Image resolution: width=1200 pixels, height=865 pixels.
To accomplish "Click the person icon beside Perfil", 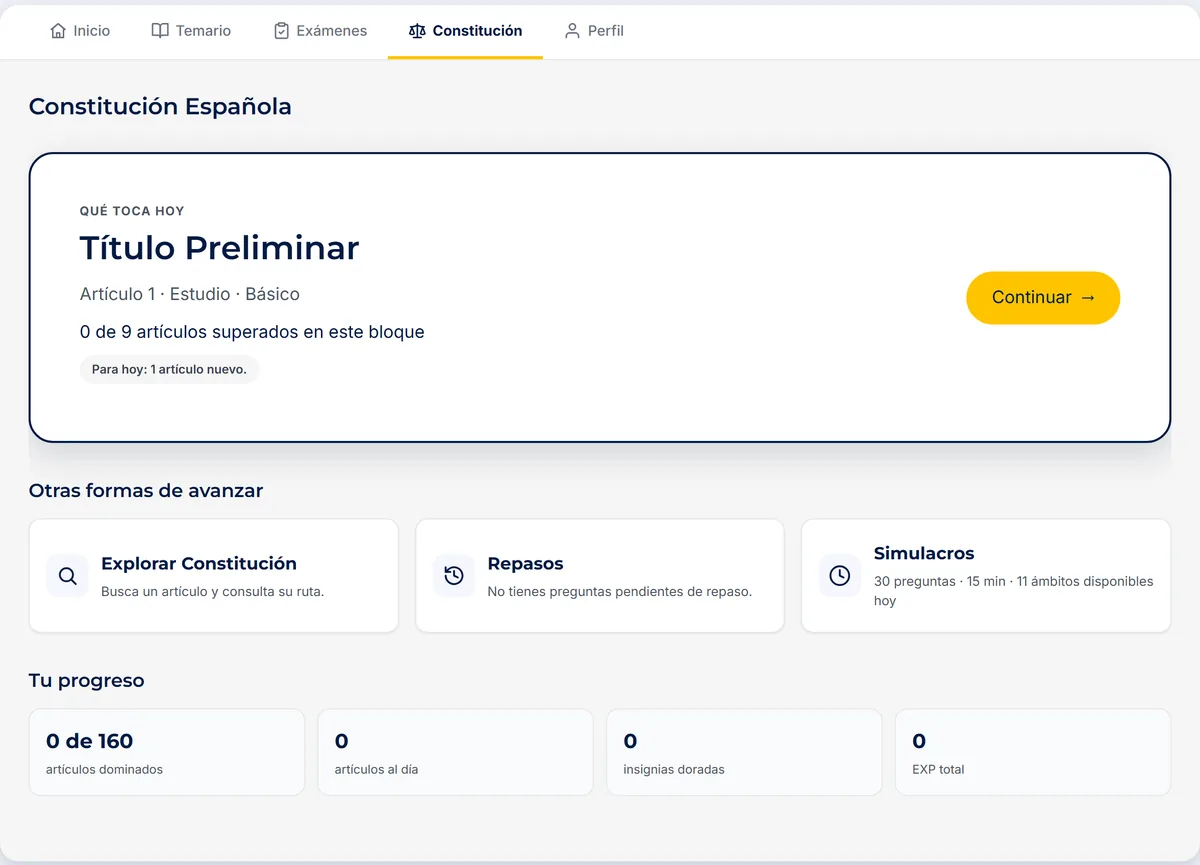I will pyautogui.click(x=572, y=31).
